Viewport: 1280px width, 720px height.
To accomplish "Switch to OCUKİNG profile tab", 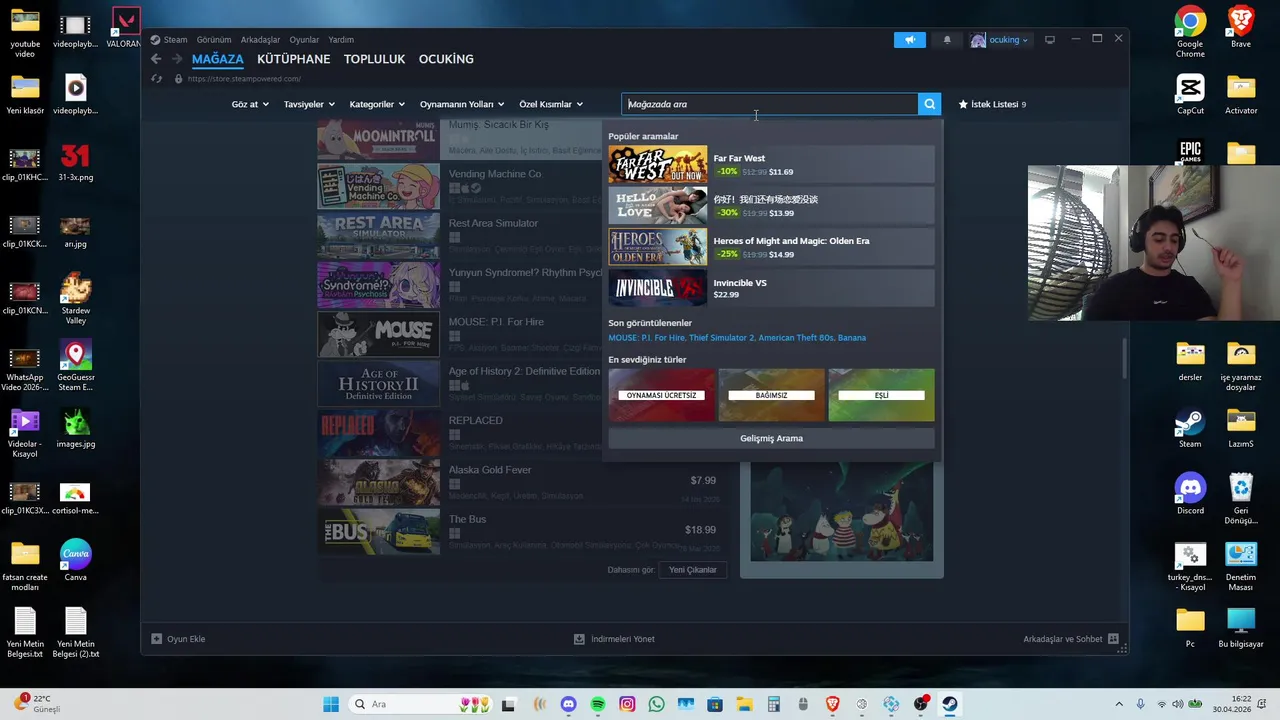I will (x=446, y=59).
